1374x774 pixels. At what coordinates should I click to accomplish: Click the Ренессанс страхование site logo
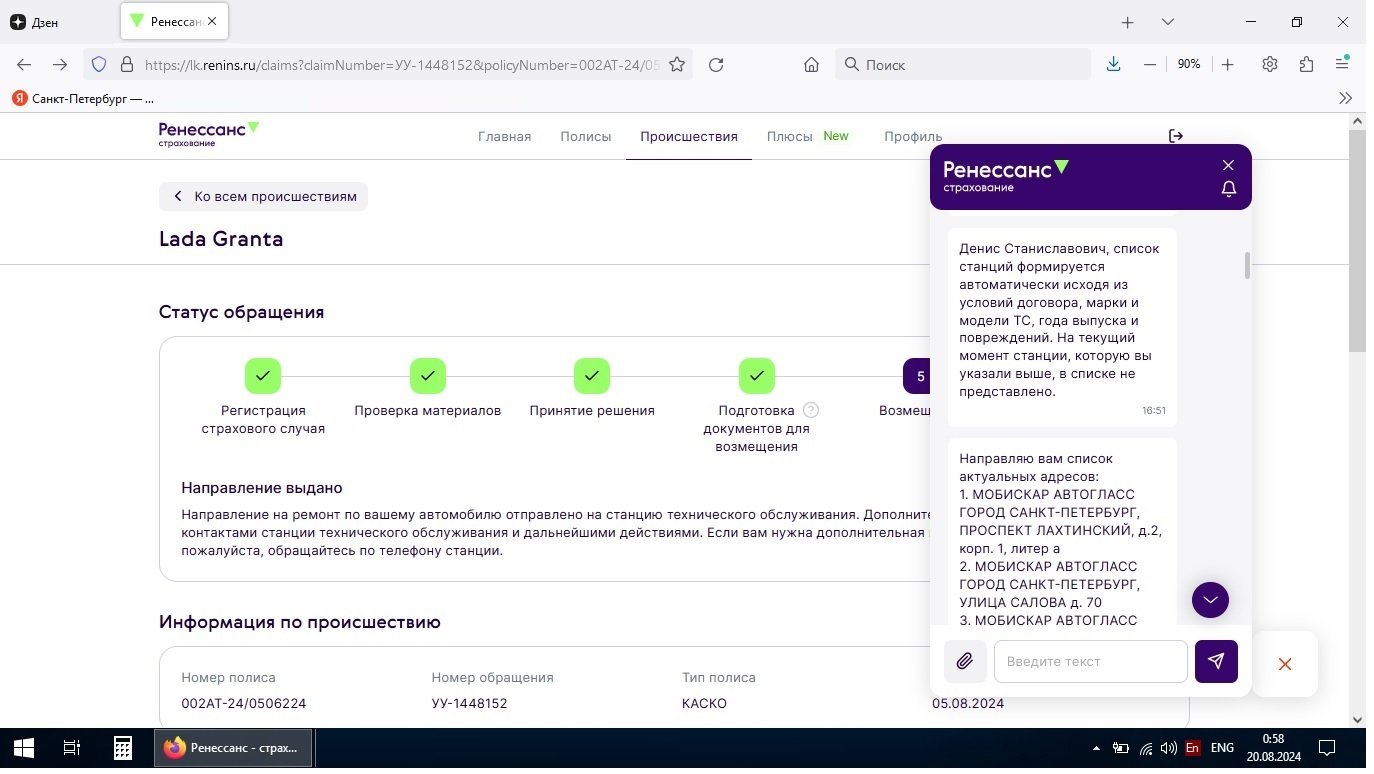coord(209,134)
